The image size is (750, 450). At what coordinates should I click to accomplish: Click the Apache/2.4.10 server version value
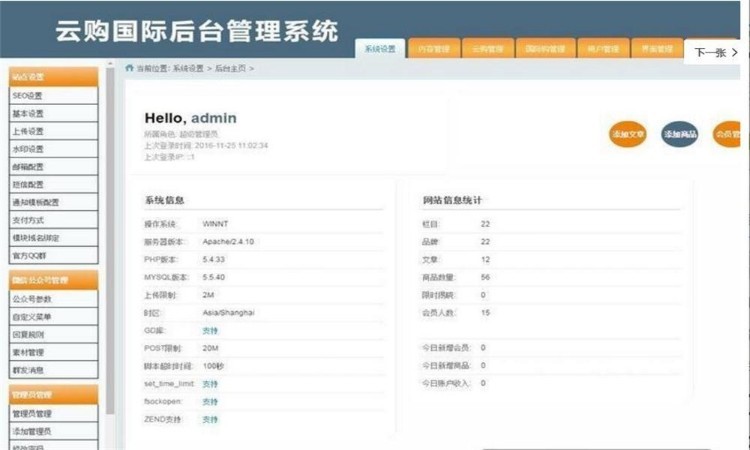[228, 241]
